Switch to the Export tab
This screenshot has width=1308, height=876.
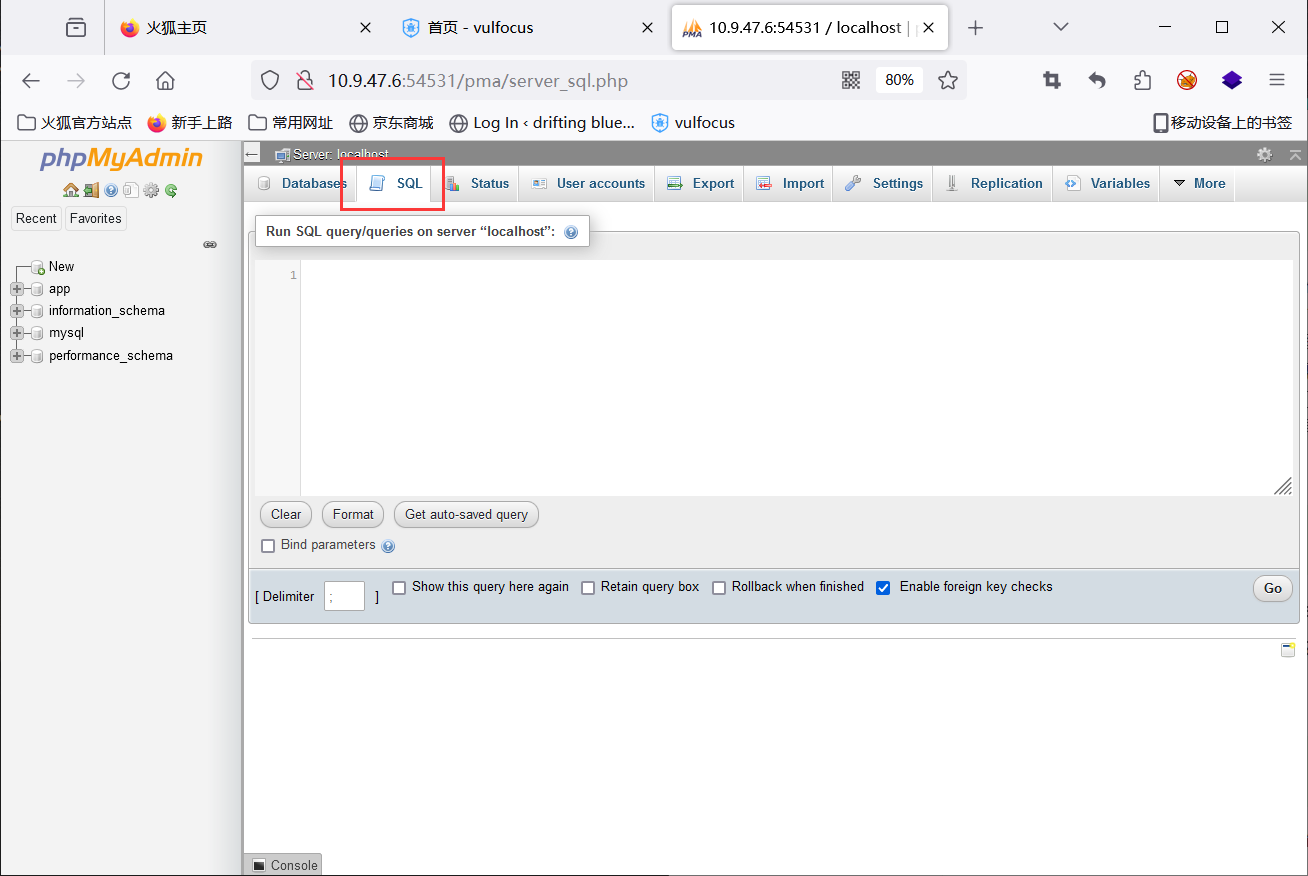pyautogui.click(x=700, y=184)
